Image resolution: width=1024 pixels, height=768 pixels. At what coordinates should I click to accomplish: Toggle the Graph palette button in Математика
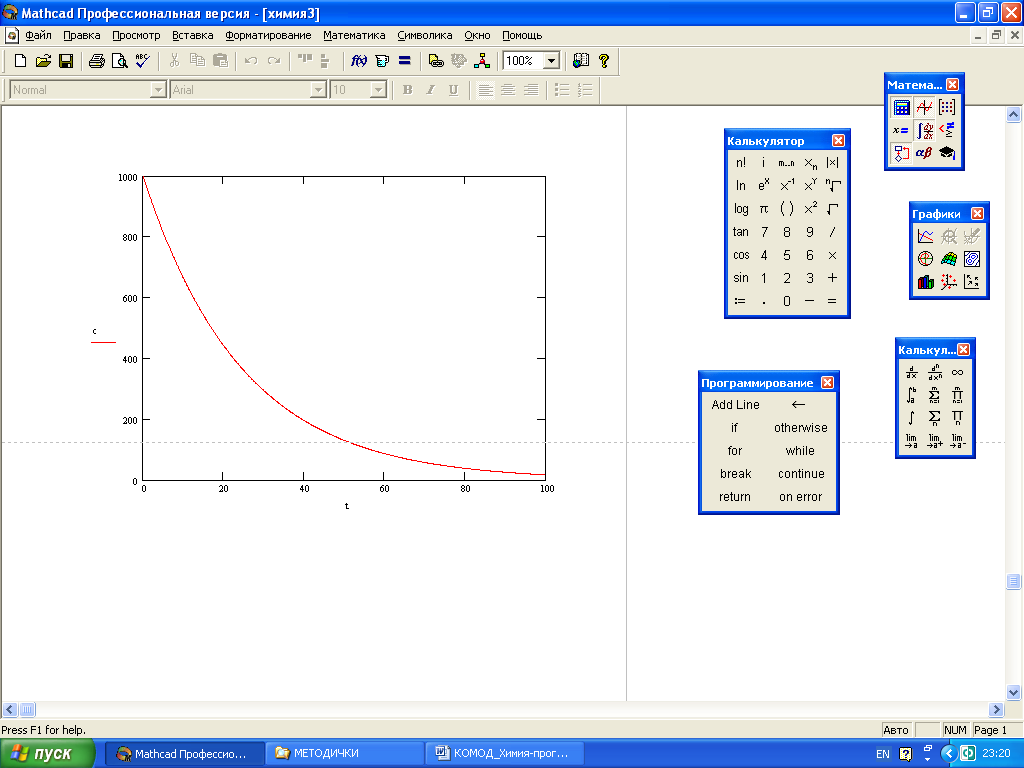(x=924, y=108)
